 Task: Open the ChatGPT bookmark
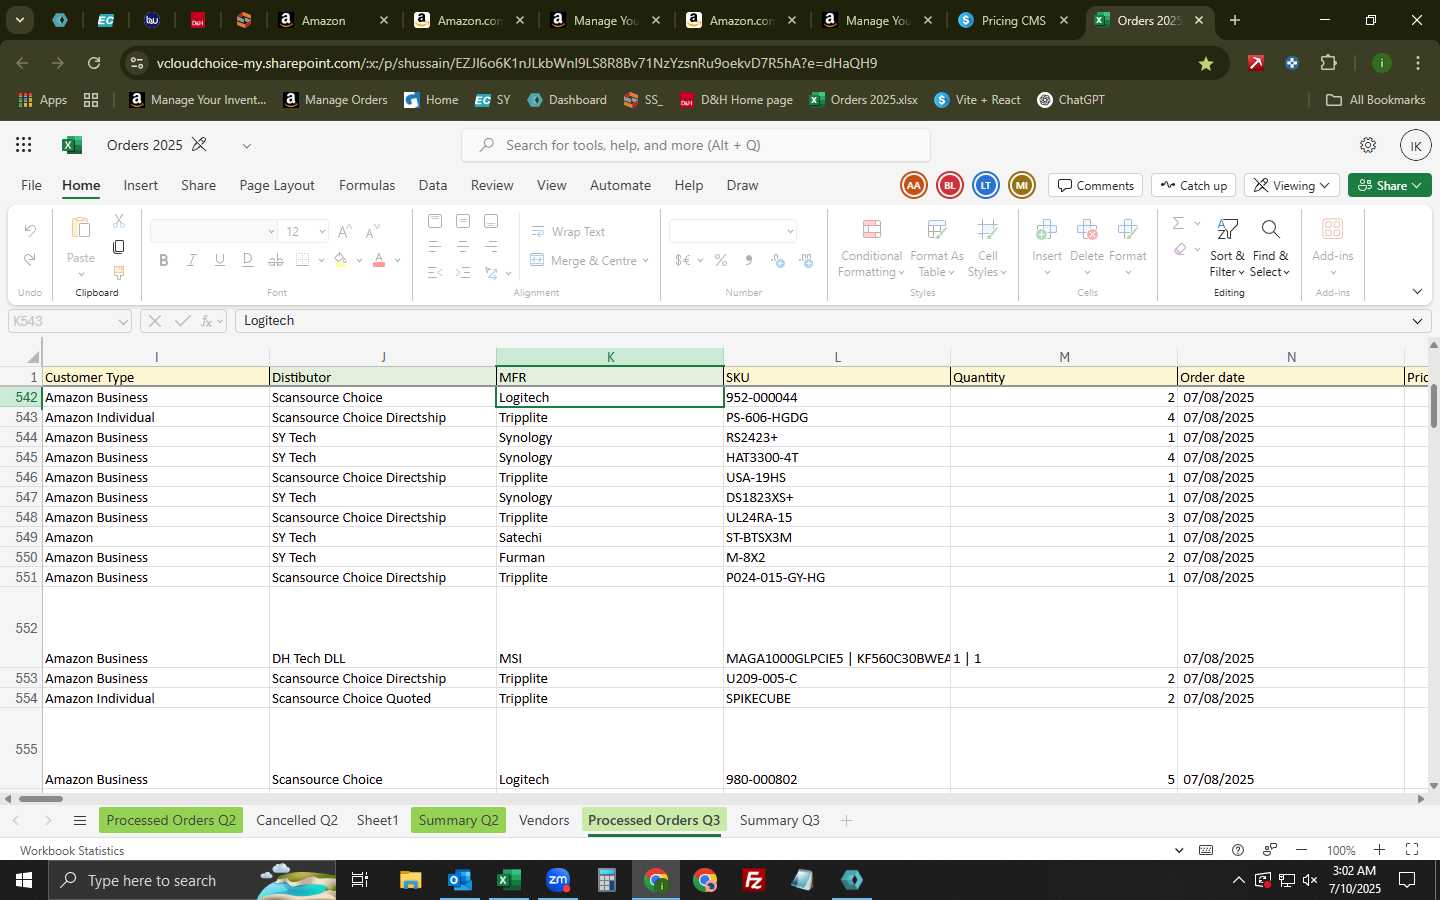click(x=1071, y=100)
